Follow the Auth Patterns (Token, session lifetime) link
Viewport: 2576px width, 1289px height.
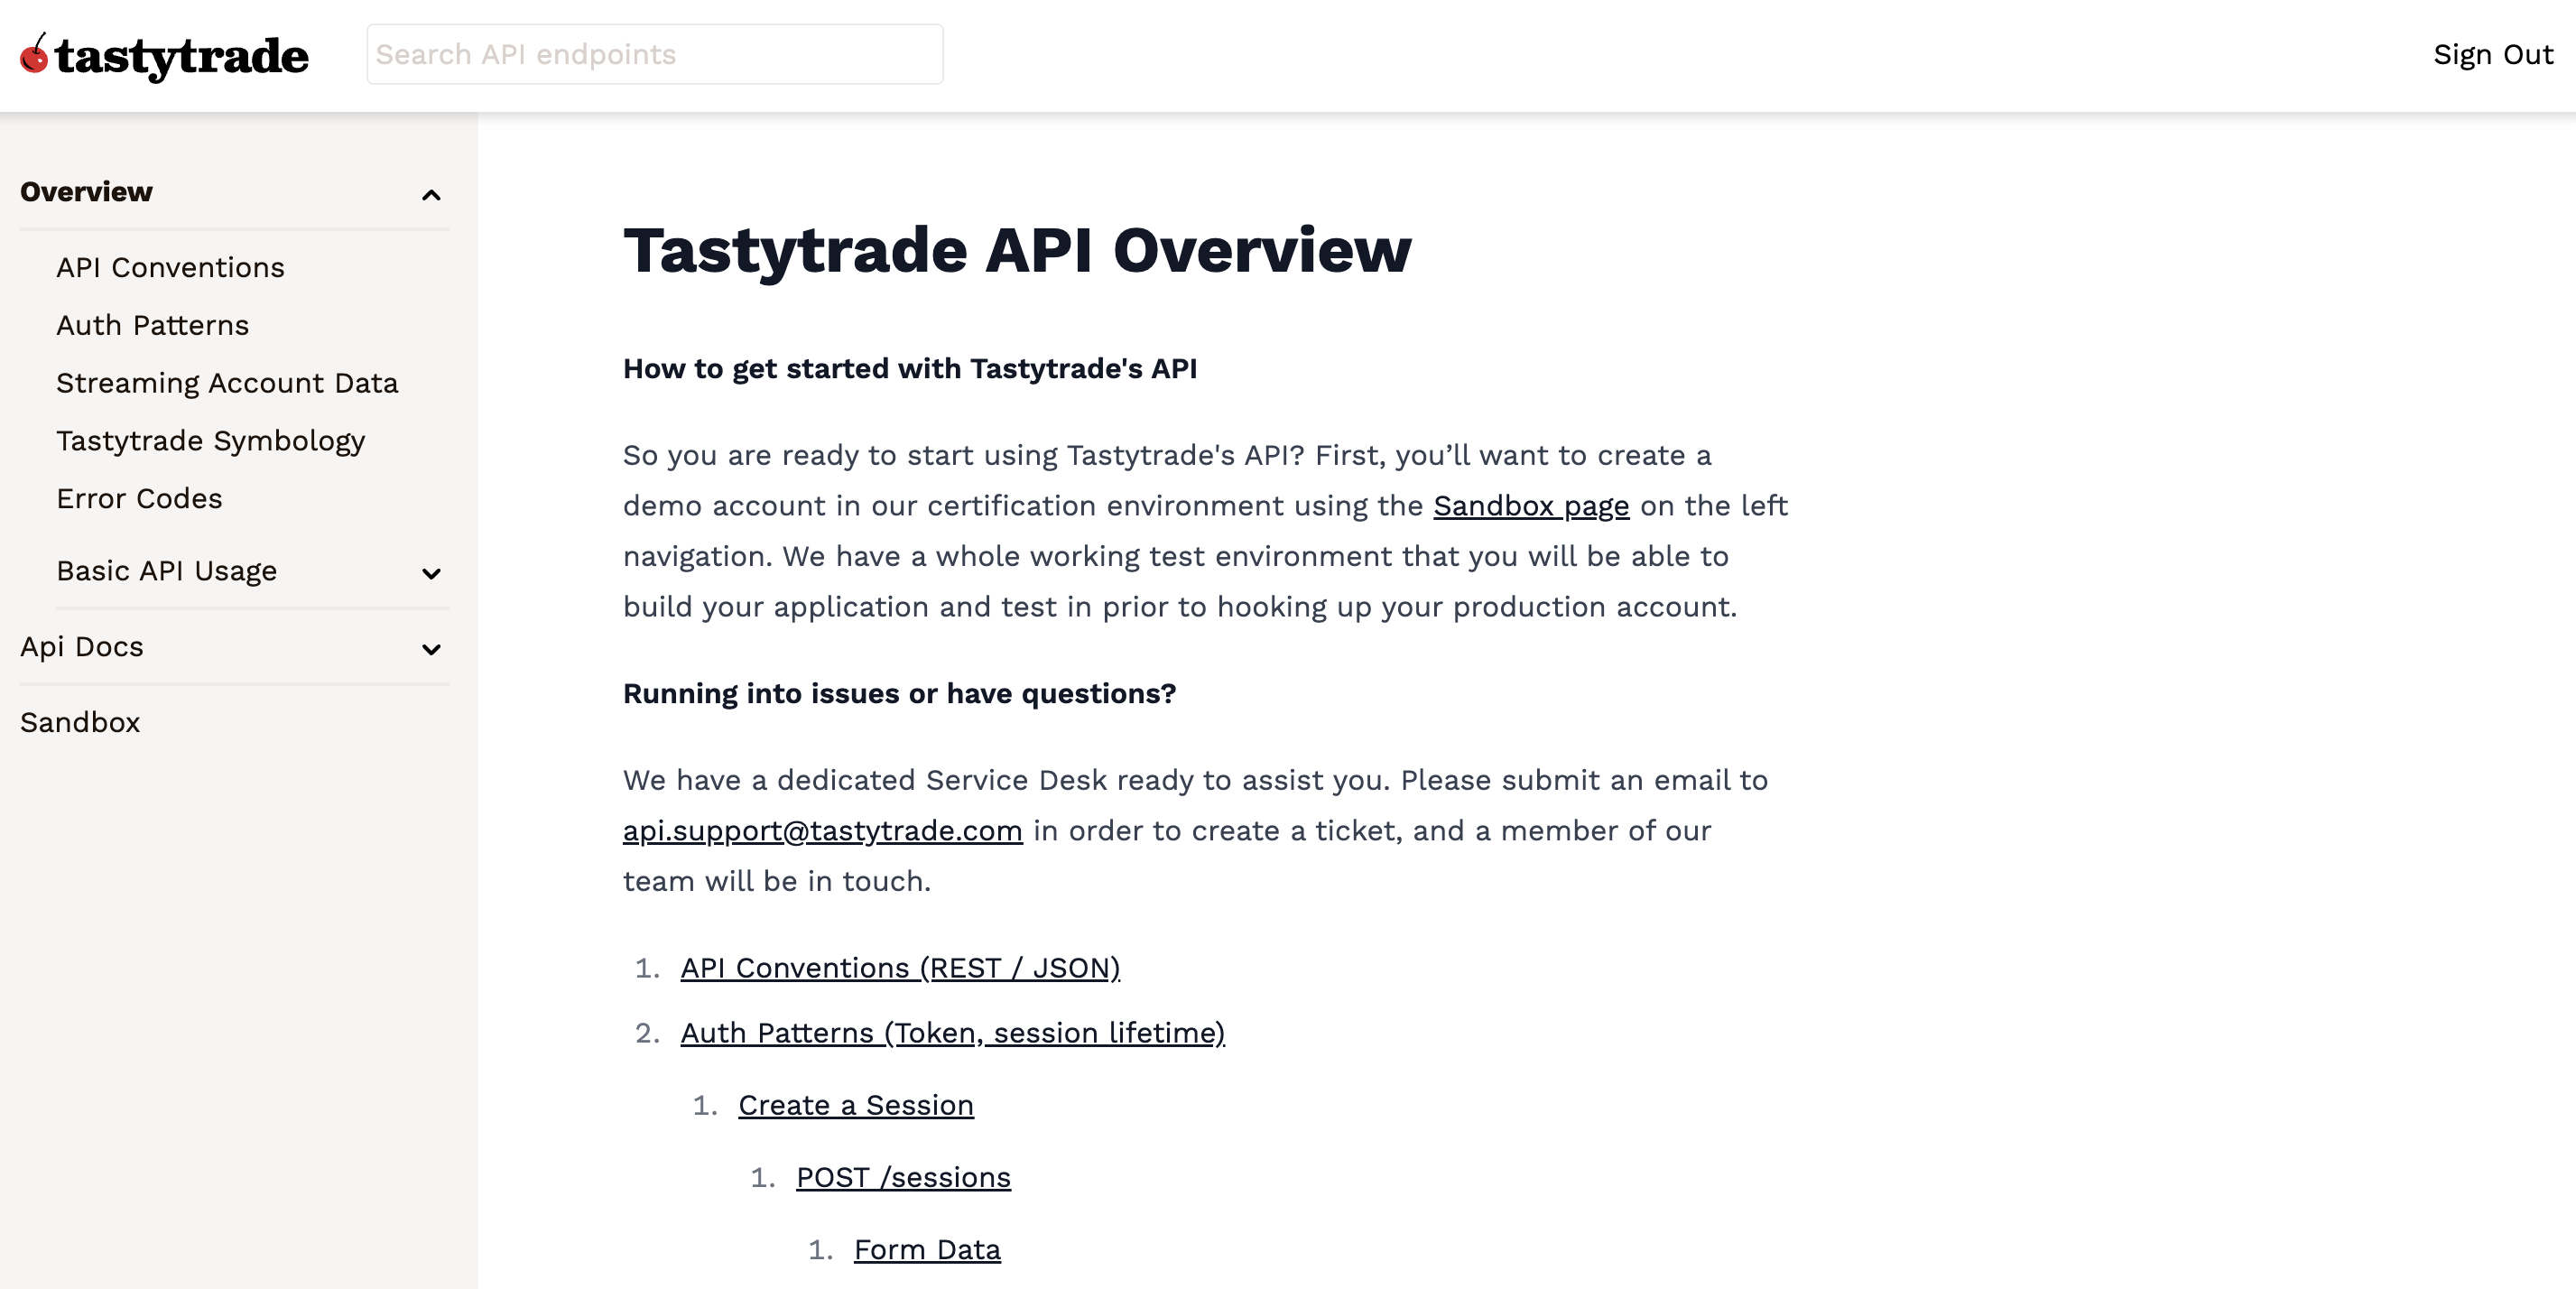(x=952, y=1033)
